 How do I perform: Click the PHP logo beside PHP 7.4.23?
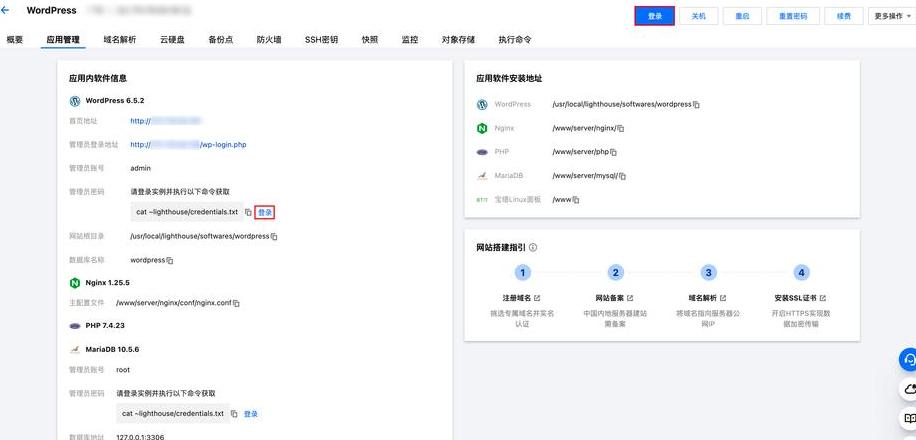pyautogui.click(x=74, y=325)
